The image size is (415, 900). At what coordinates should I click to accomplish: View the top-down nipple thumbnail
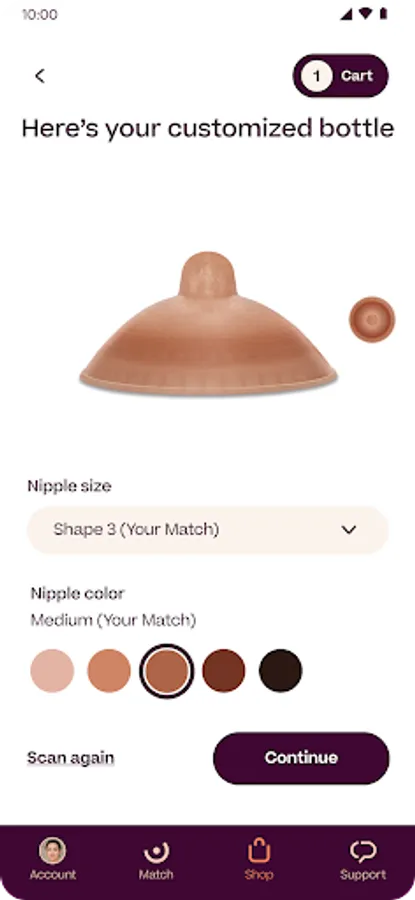point(372,319)
